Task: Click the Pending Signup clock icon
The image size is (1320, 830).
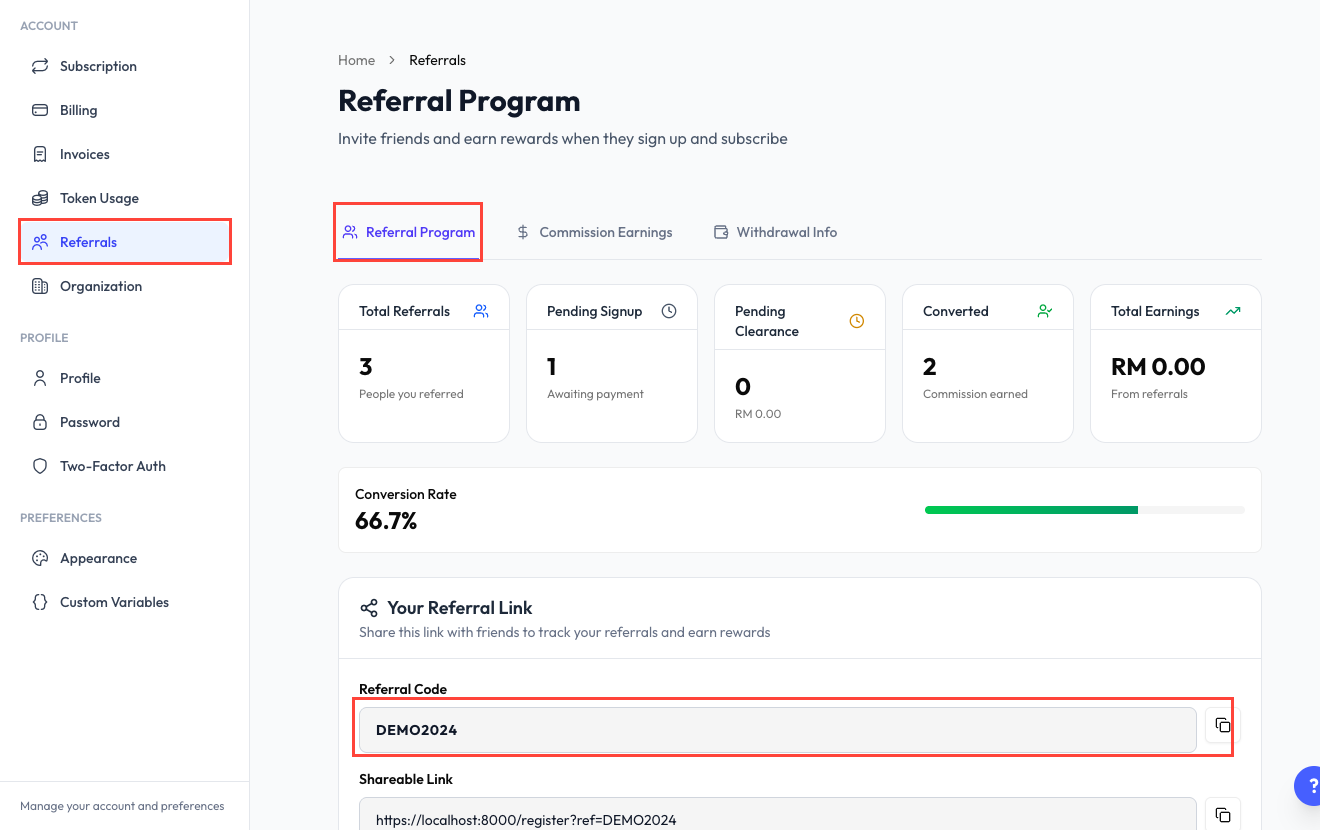Action: pos(669,311)
